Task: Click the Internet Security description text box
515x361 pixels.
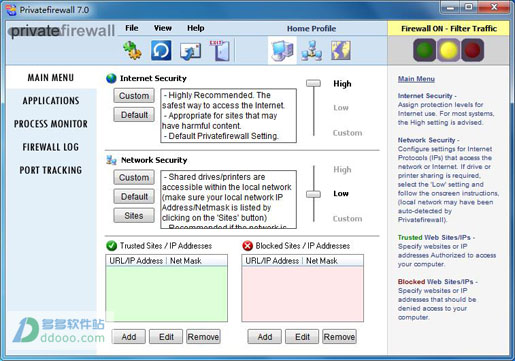Action: [228, 115]
